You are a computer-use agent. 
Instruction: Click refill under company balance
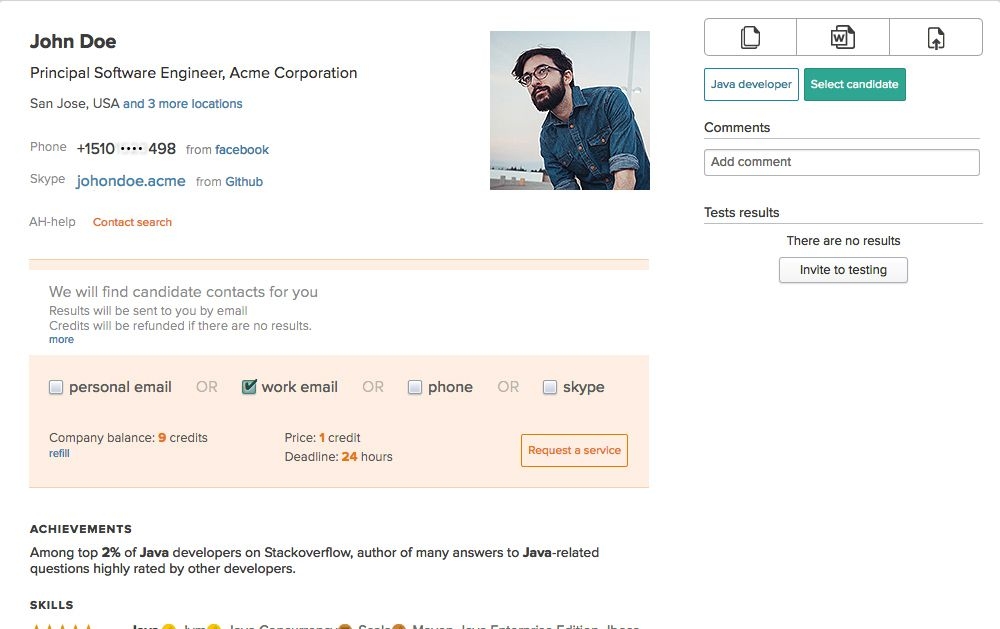(x=59, y=454)
